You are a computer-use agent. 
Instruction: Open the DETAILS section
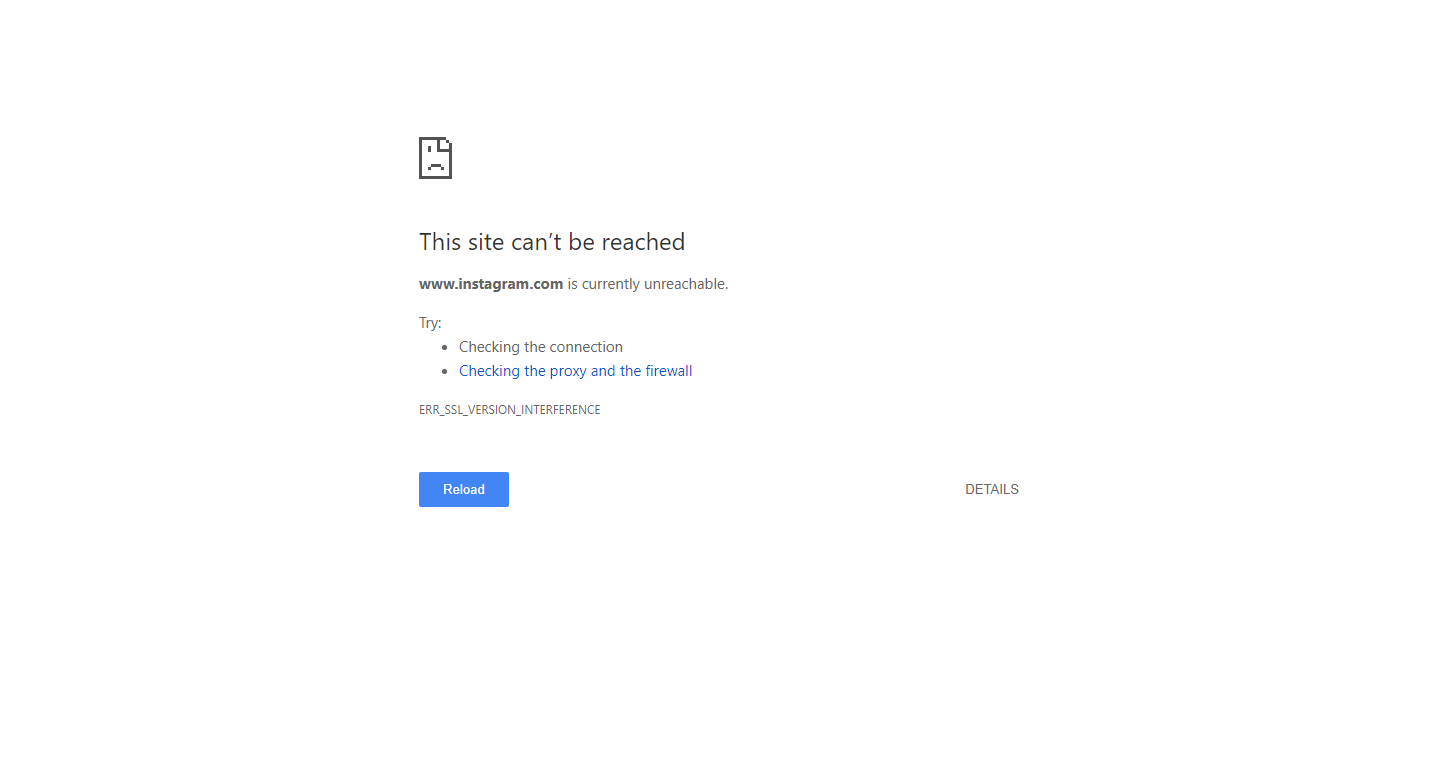click(992, 489)
